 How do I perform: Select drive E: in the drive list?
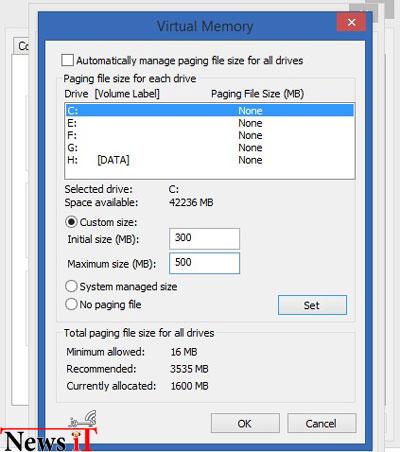click(x=210, y=123)
